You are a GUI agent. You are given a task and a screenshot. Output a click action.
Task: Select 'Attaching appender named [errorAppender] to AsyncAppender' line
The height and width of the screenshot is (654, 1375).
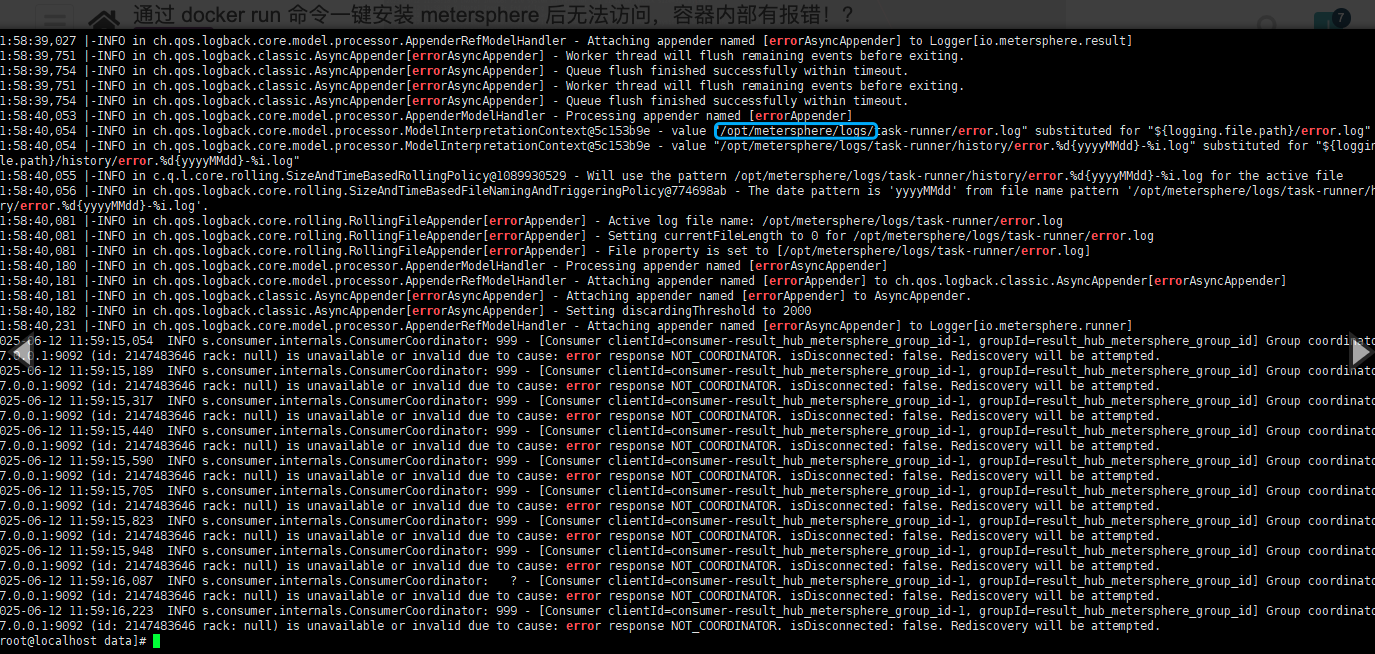(485, 296)
